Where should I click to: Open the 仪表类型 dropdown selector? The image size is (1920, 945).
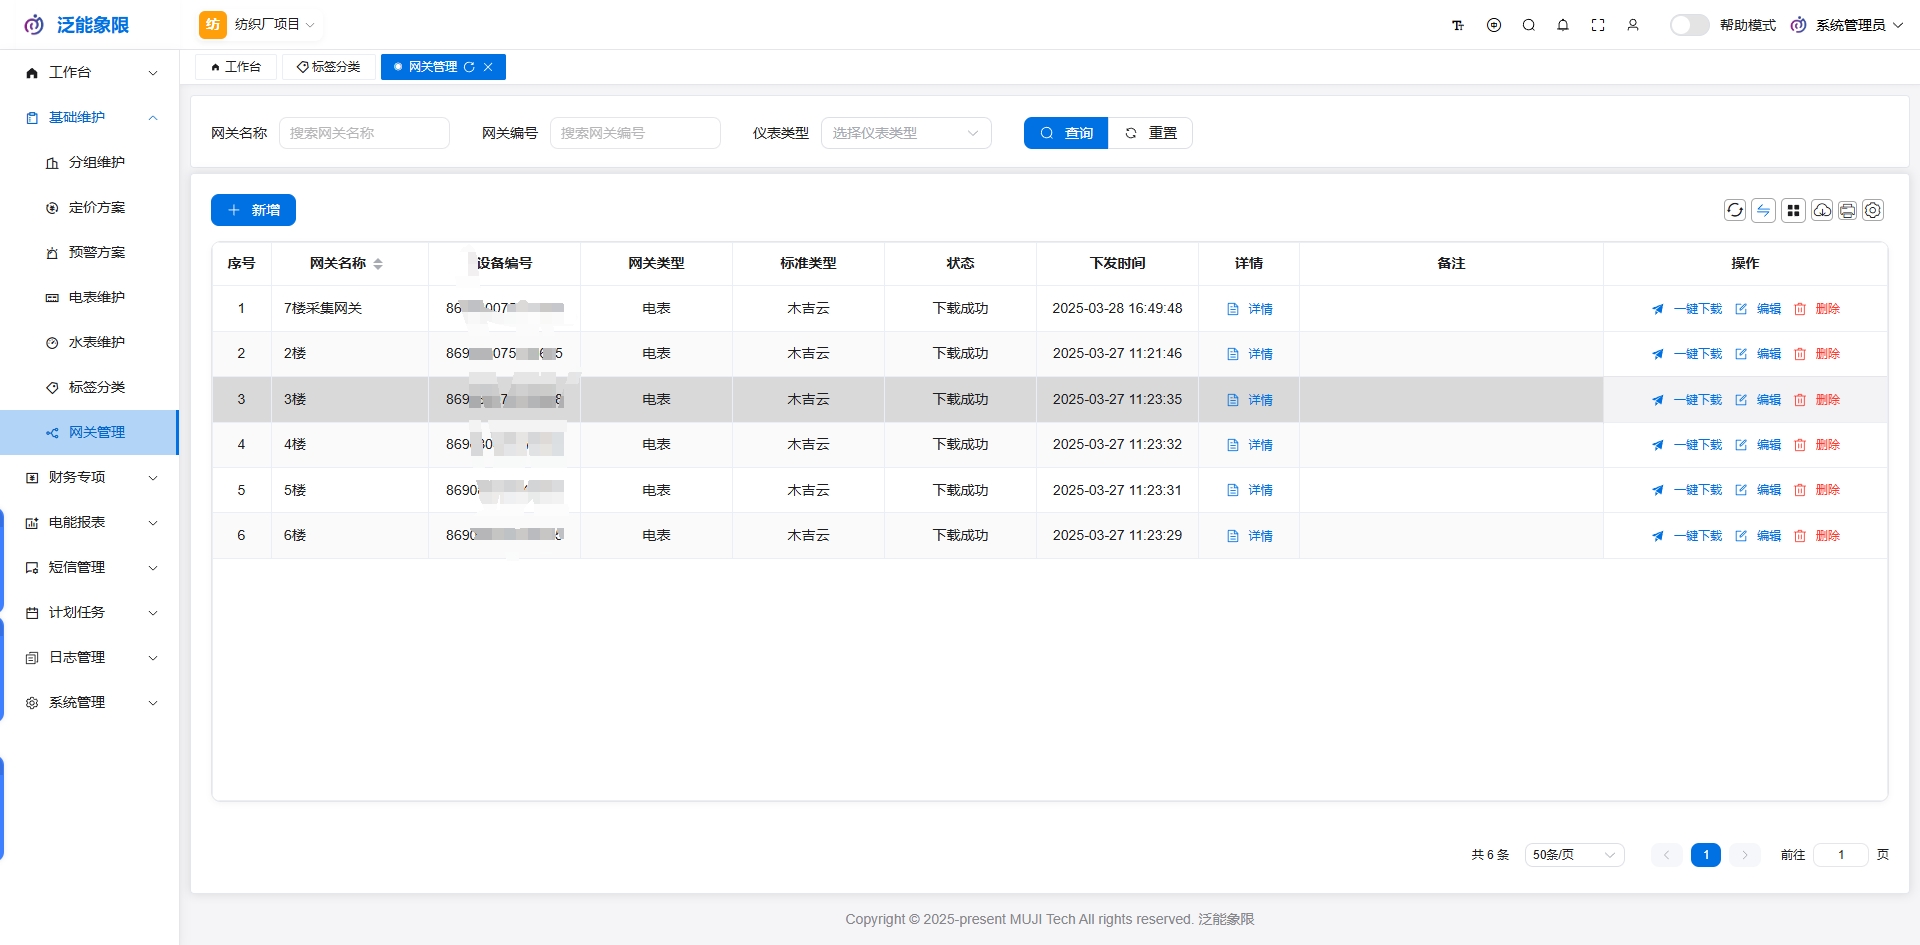click(x=906, y=133)
